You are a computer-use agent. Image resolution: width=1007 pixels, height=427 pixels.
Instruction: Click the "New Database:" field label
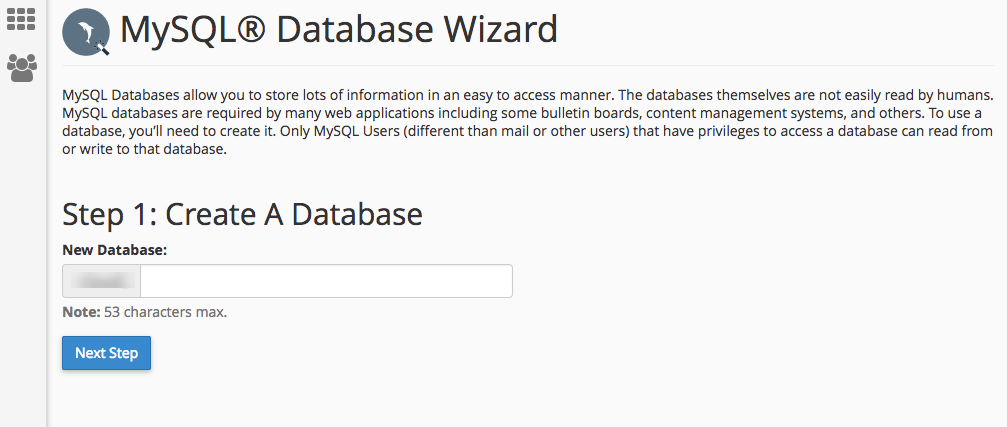[x=114, y=249]
